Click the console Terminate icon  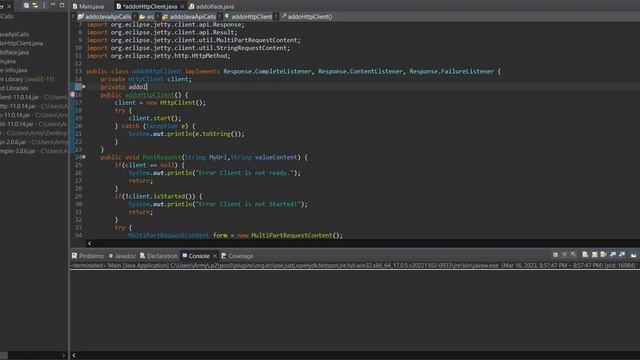coord(556,255)
